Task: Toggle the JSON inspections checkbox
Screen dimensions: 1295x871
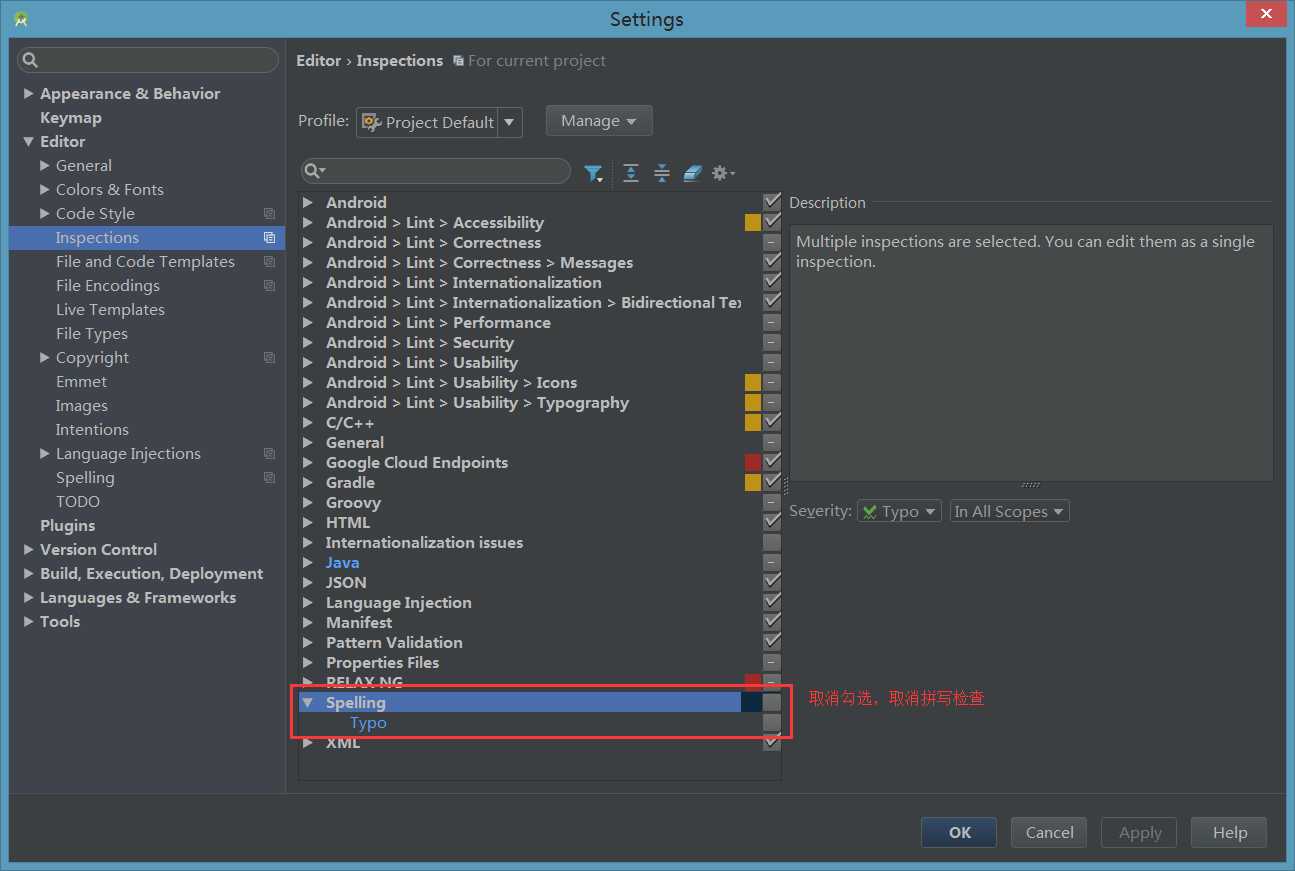Action: pyautogui.click(x=772, y=582)
